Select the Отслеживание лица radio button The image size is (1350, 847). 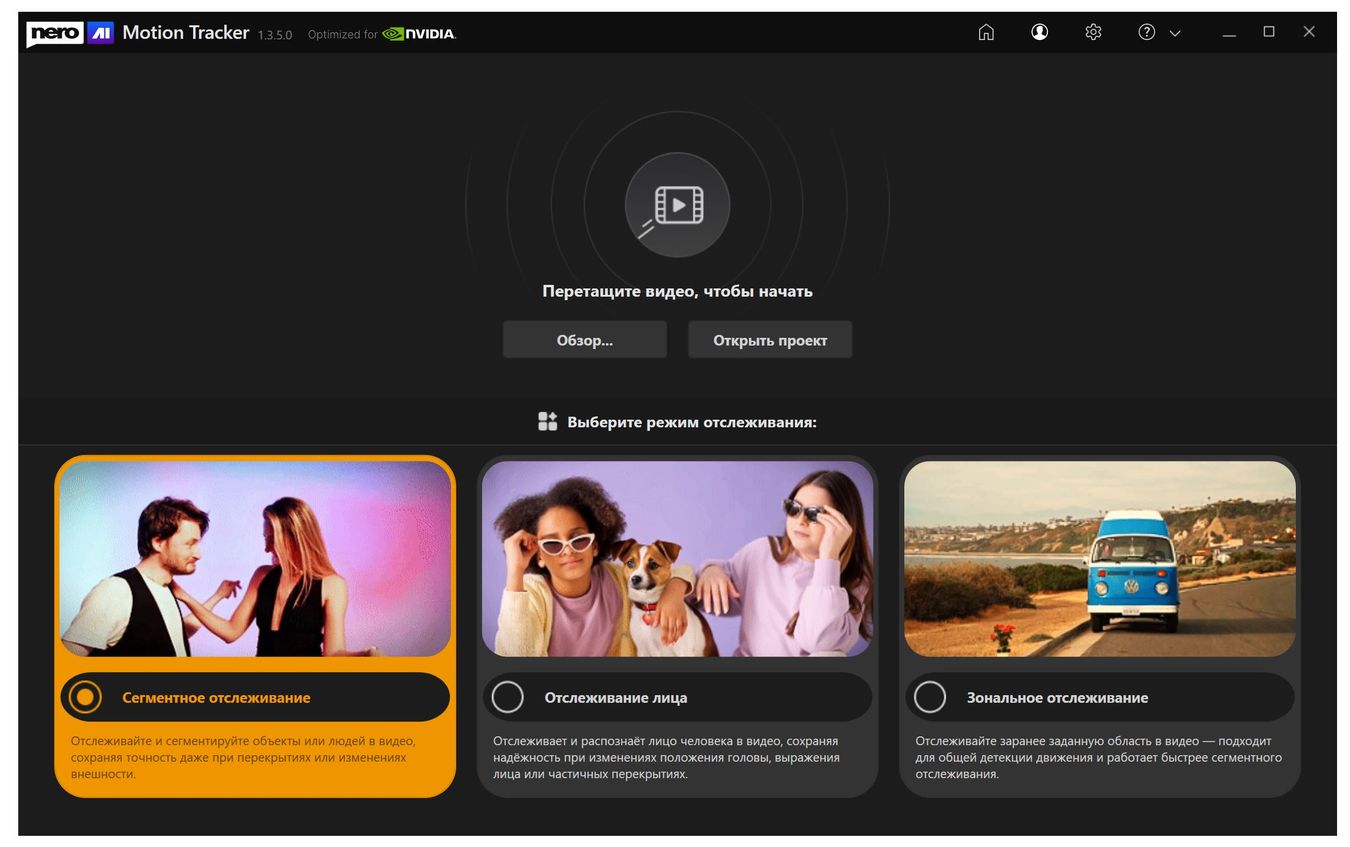coord(508,697)
